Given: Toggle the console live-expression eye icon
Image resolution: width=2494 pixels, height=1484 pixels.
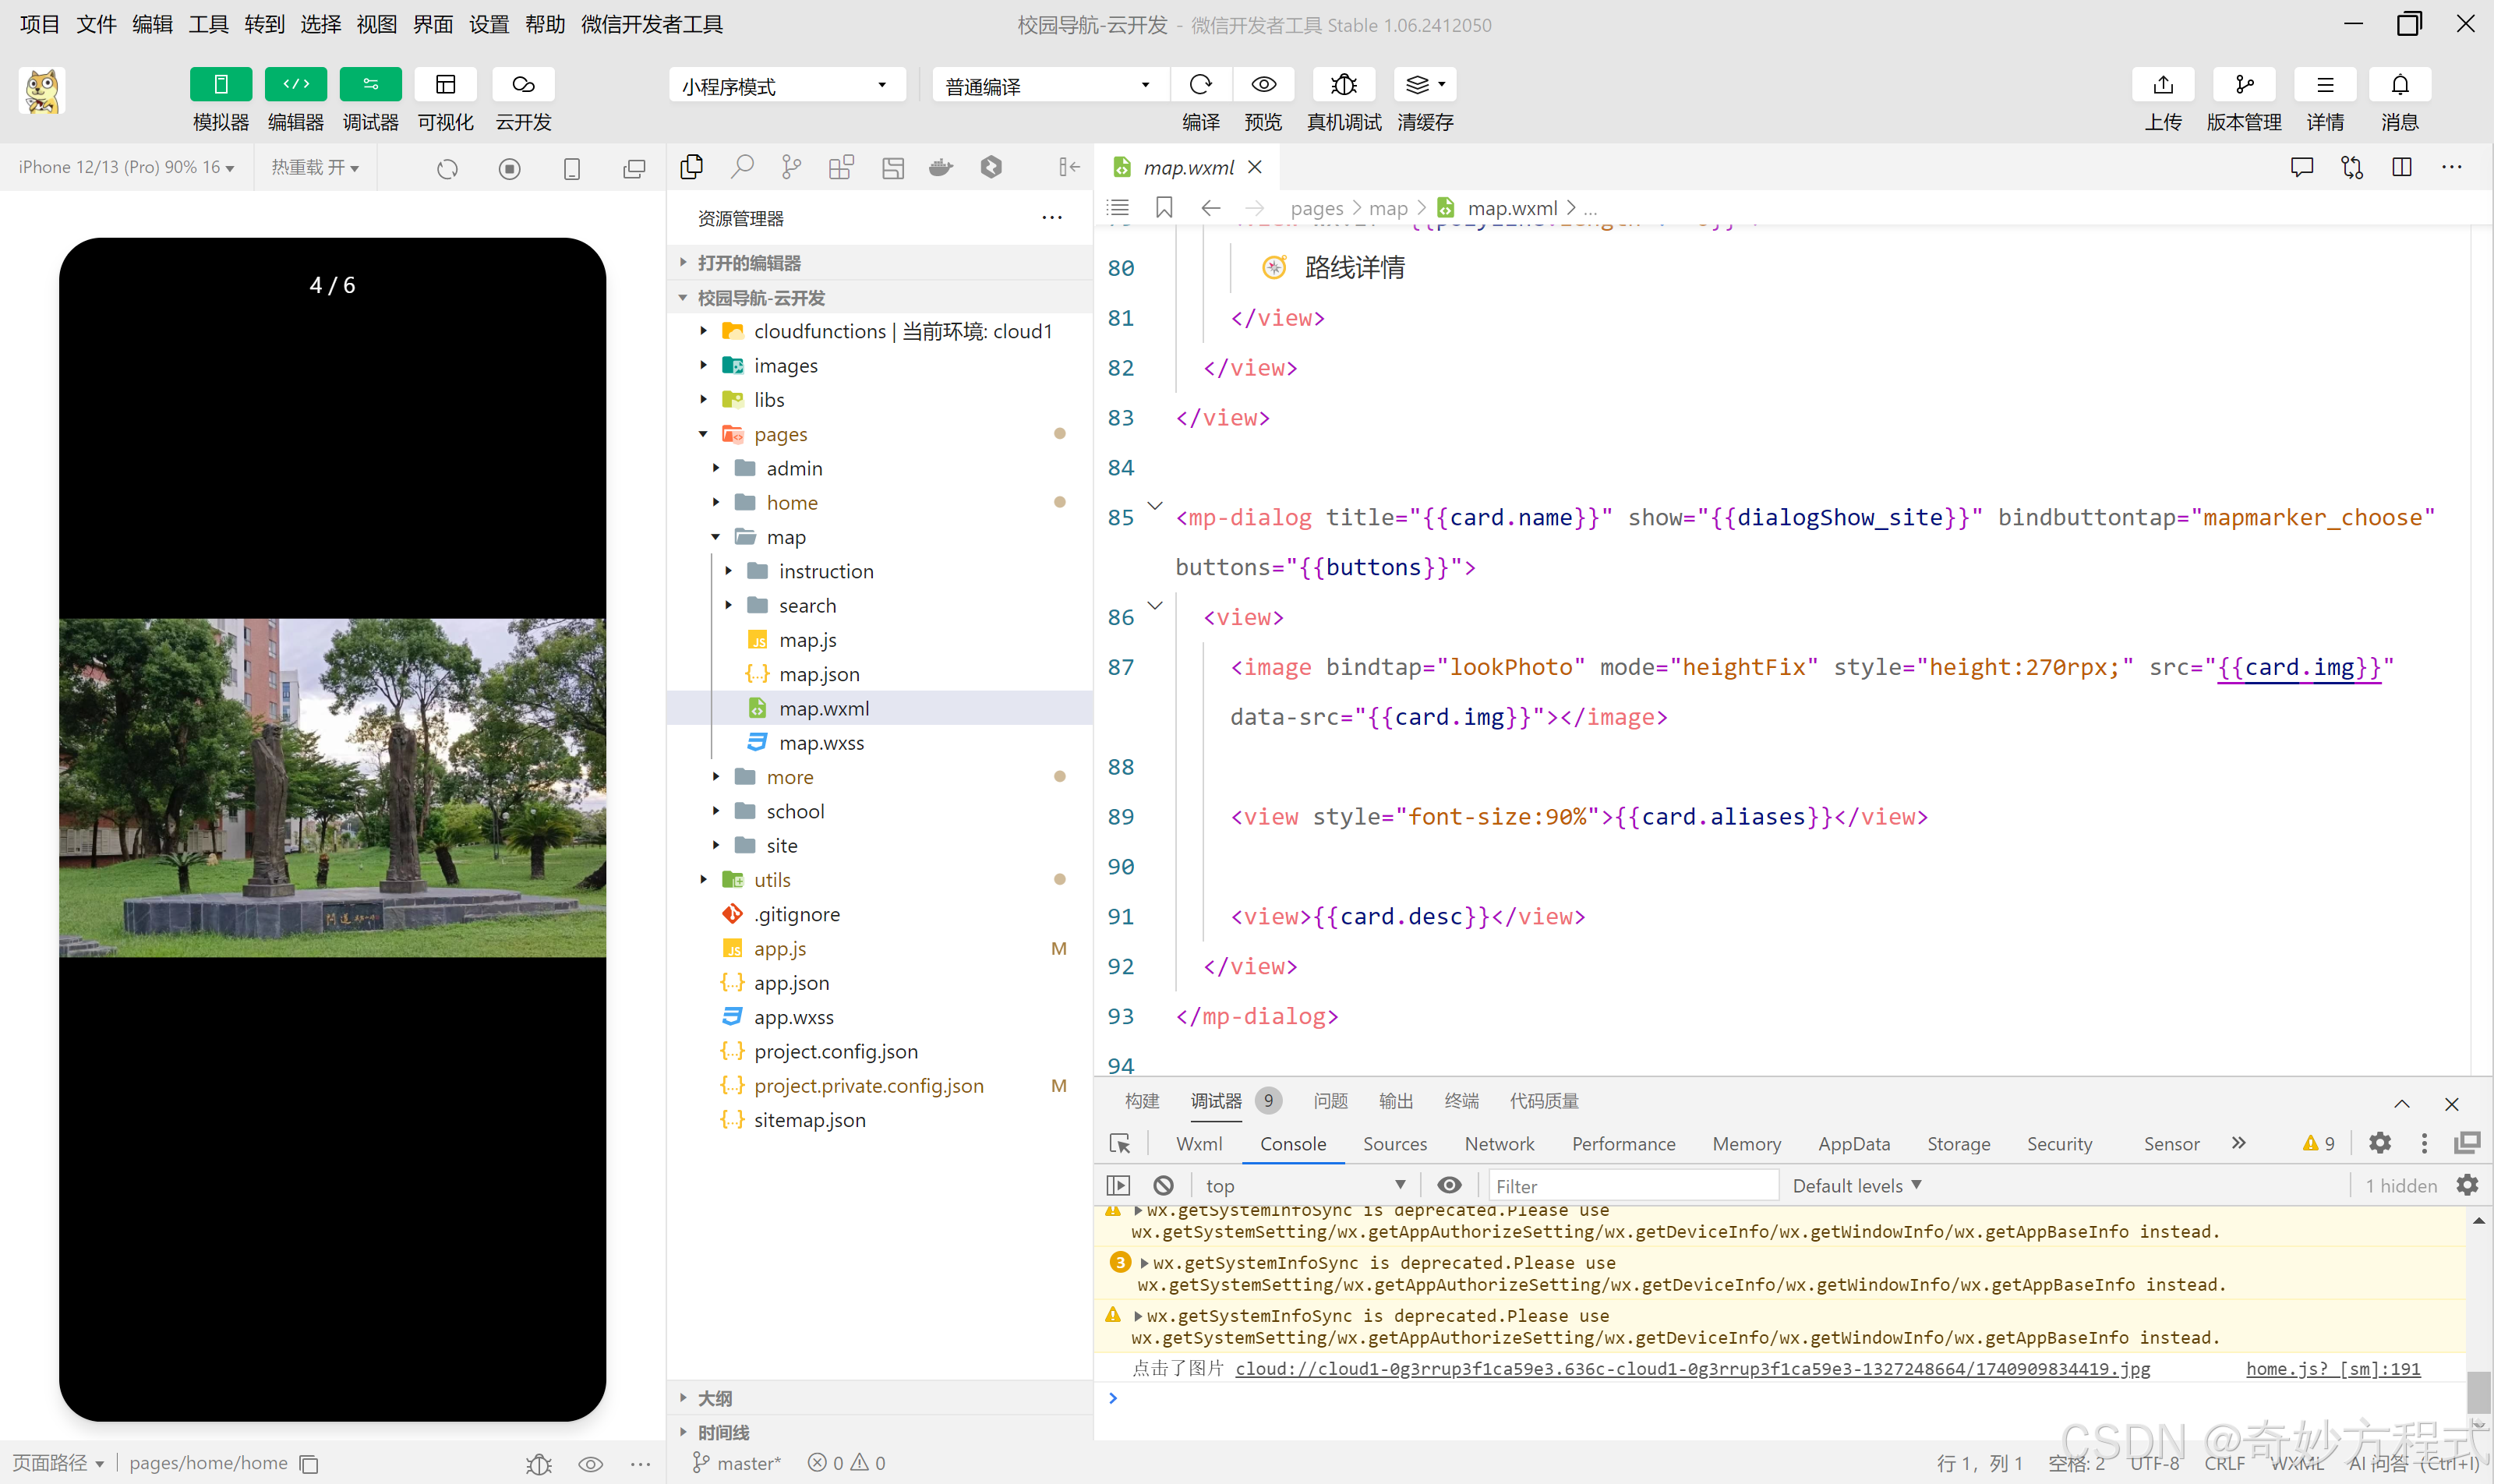Looking at the screenshot, I should [x=1449, y=1185].
